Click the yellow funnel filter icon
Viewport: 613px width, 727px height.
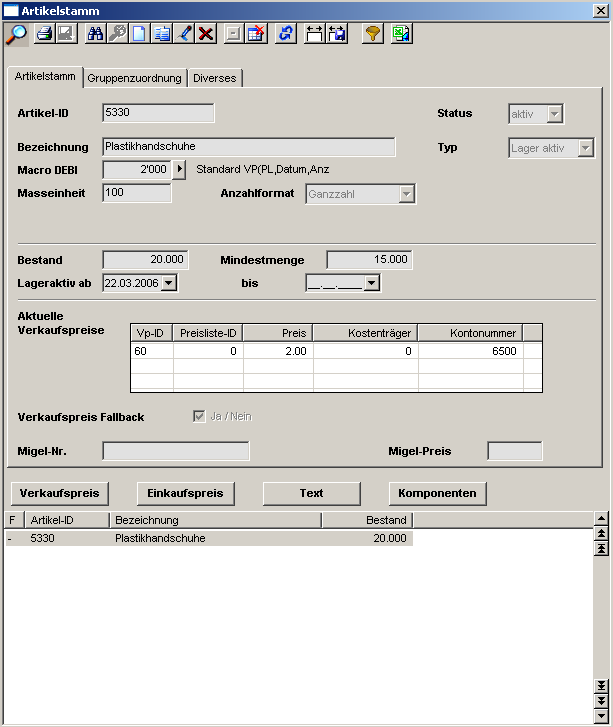tap(373, 34)
